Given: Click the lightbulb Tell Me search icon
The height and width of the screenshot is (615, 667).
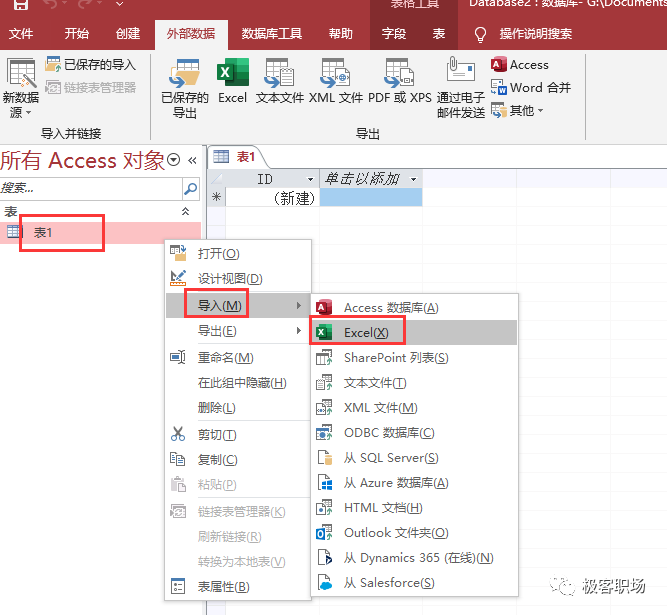Looking at the screenshot, I should tap(480, 34).
